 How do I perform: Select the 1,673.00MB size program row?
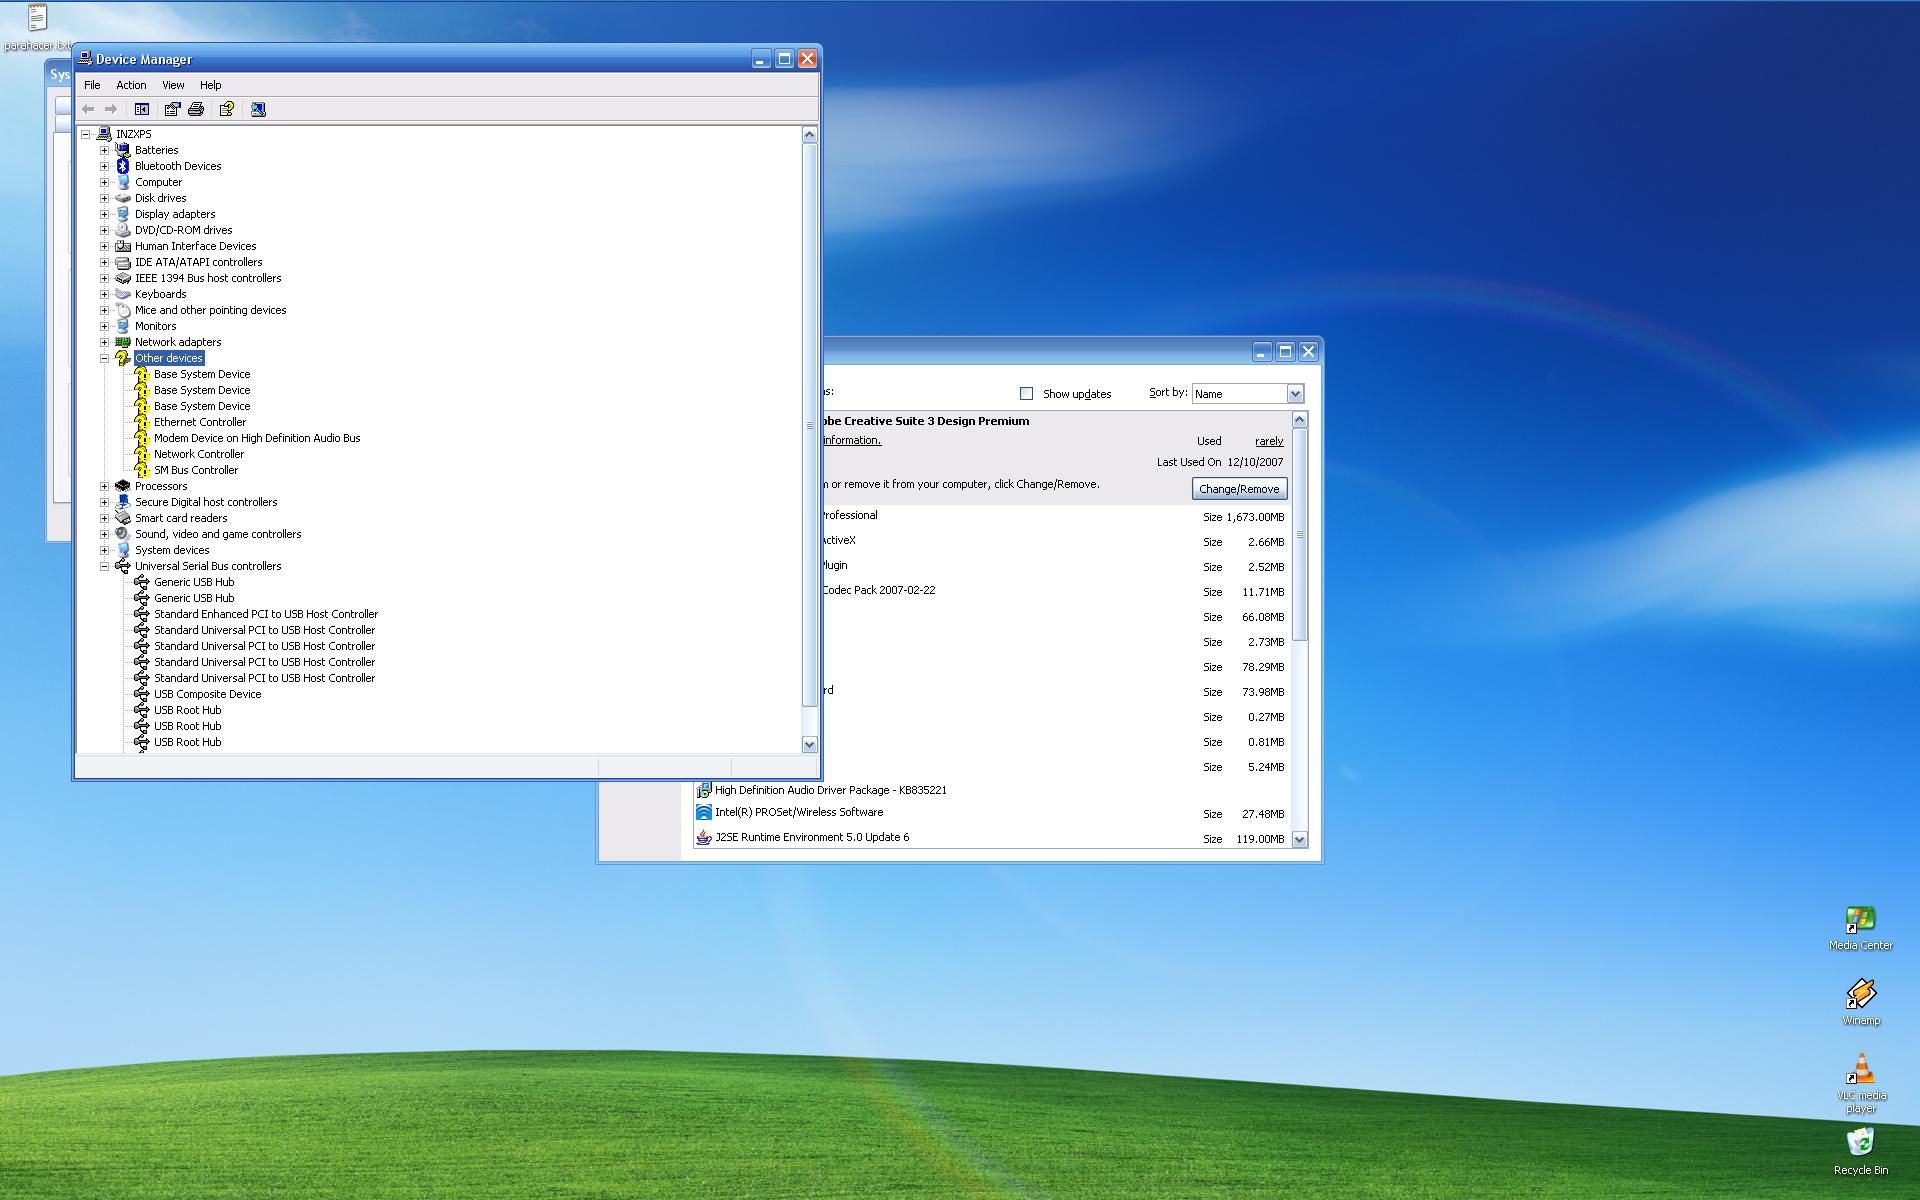[1055, 517]
